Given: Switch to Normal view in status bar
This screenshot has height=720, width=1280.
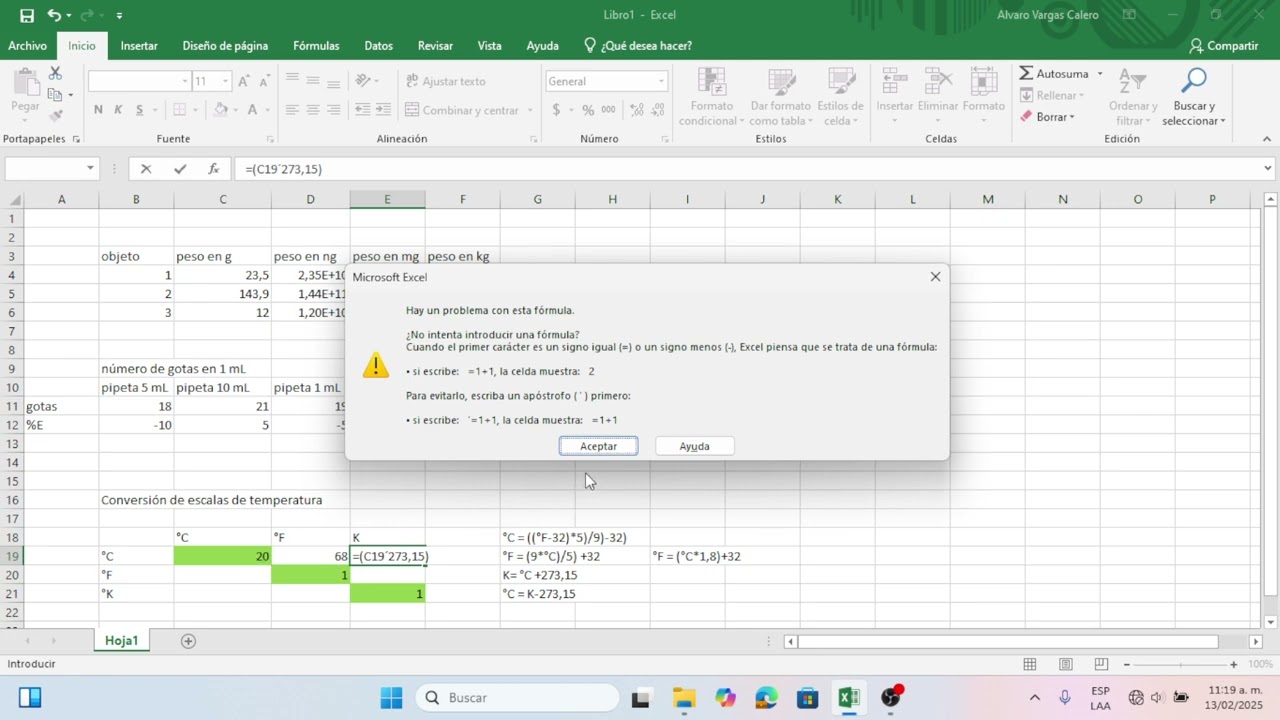Looking at the screenshot, I should pyautogui.click(x=1029, y=664).
